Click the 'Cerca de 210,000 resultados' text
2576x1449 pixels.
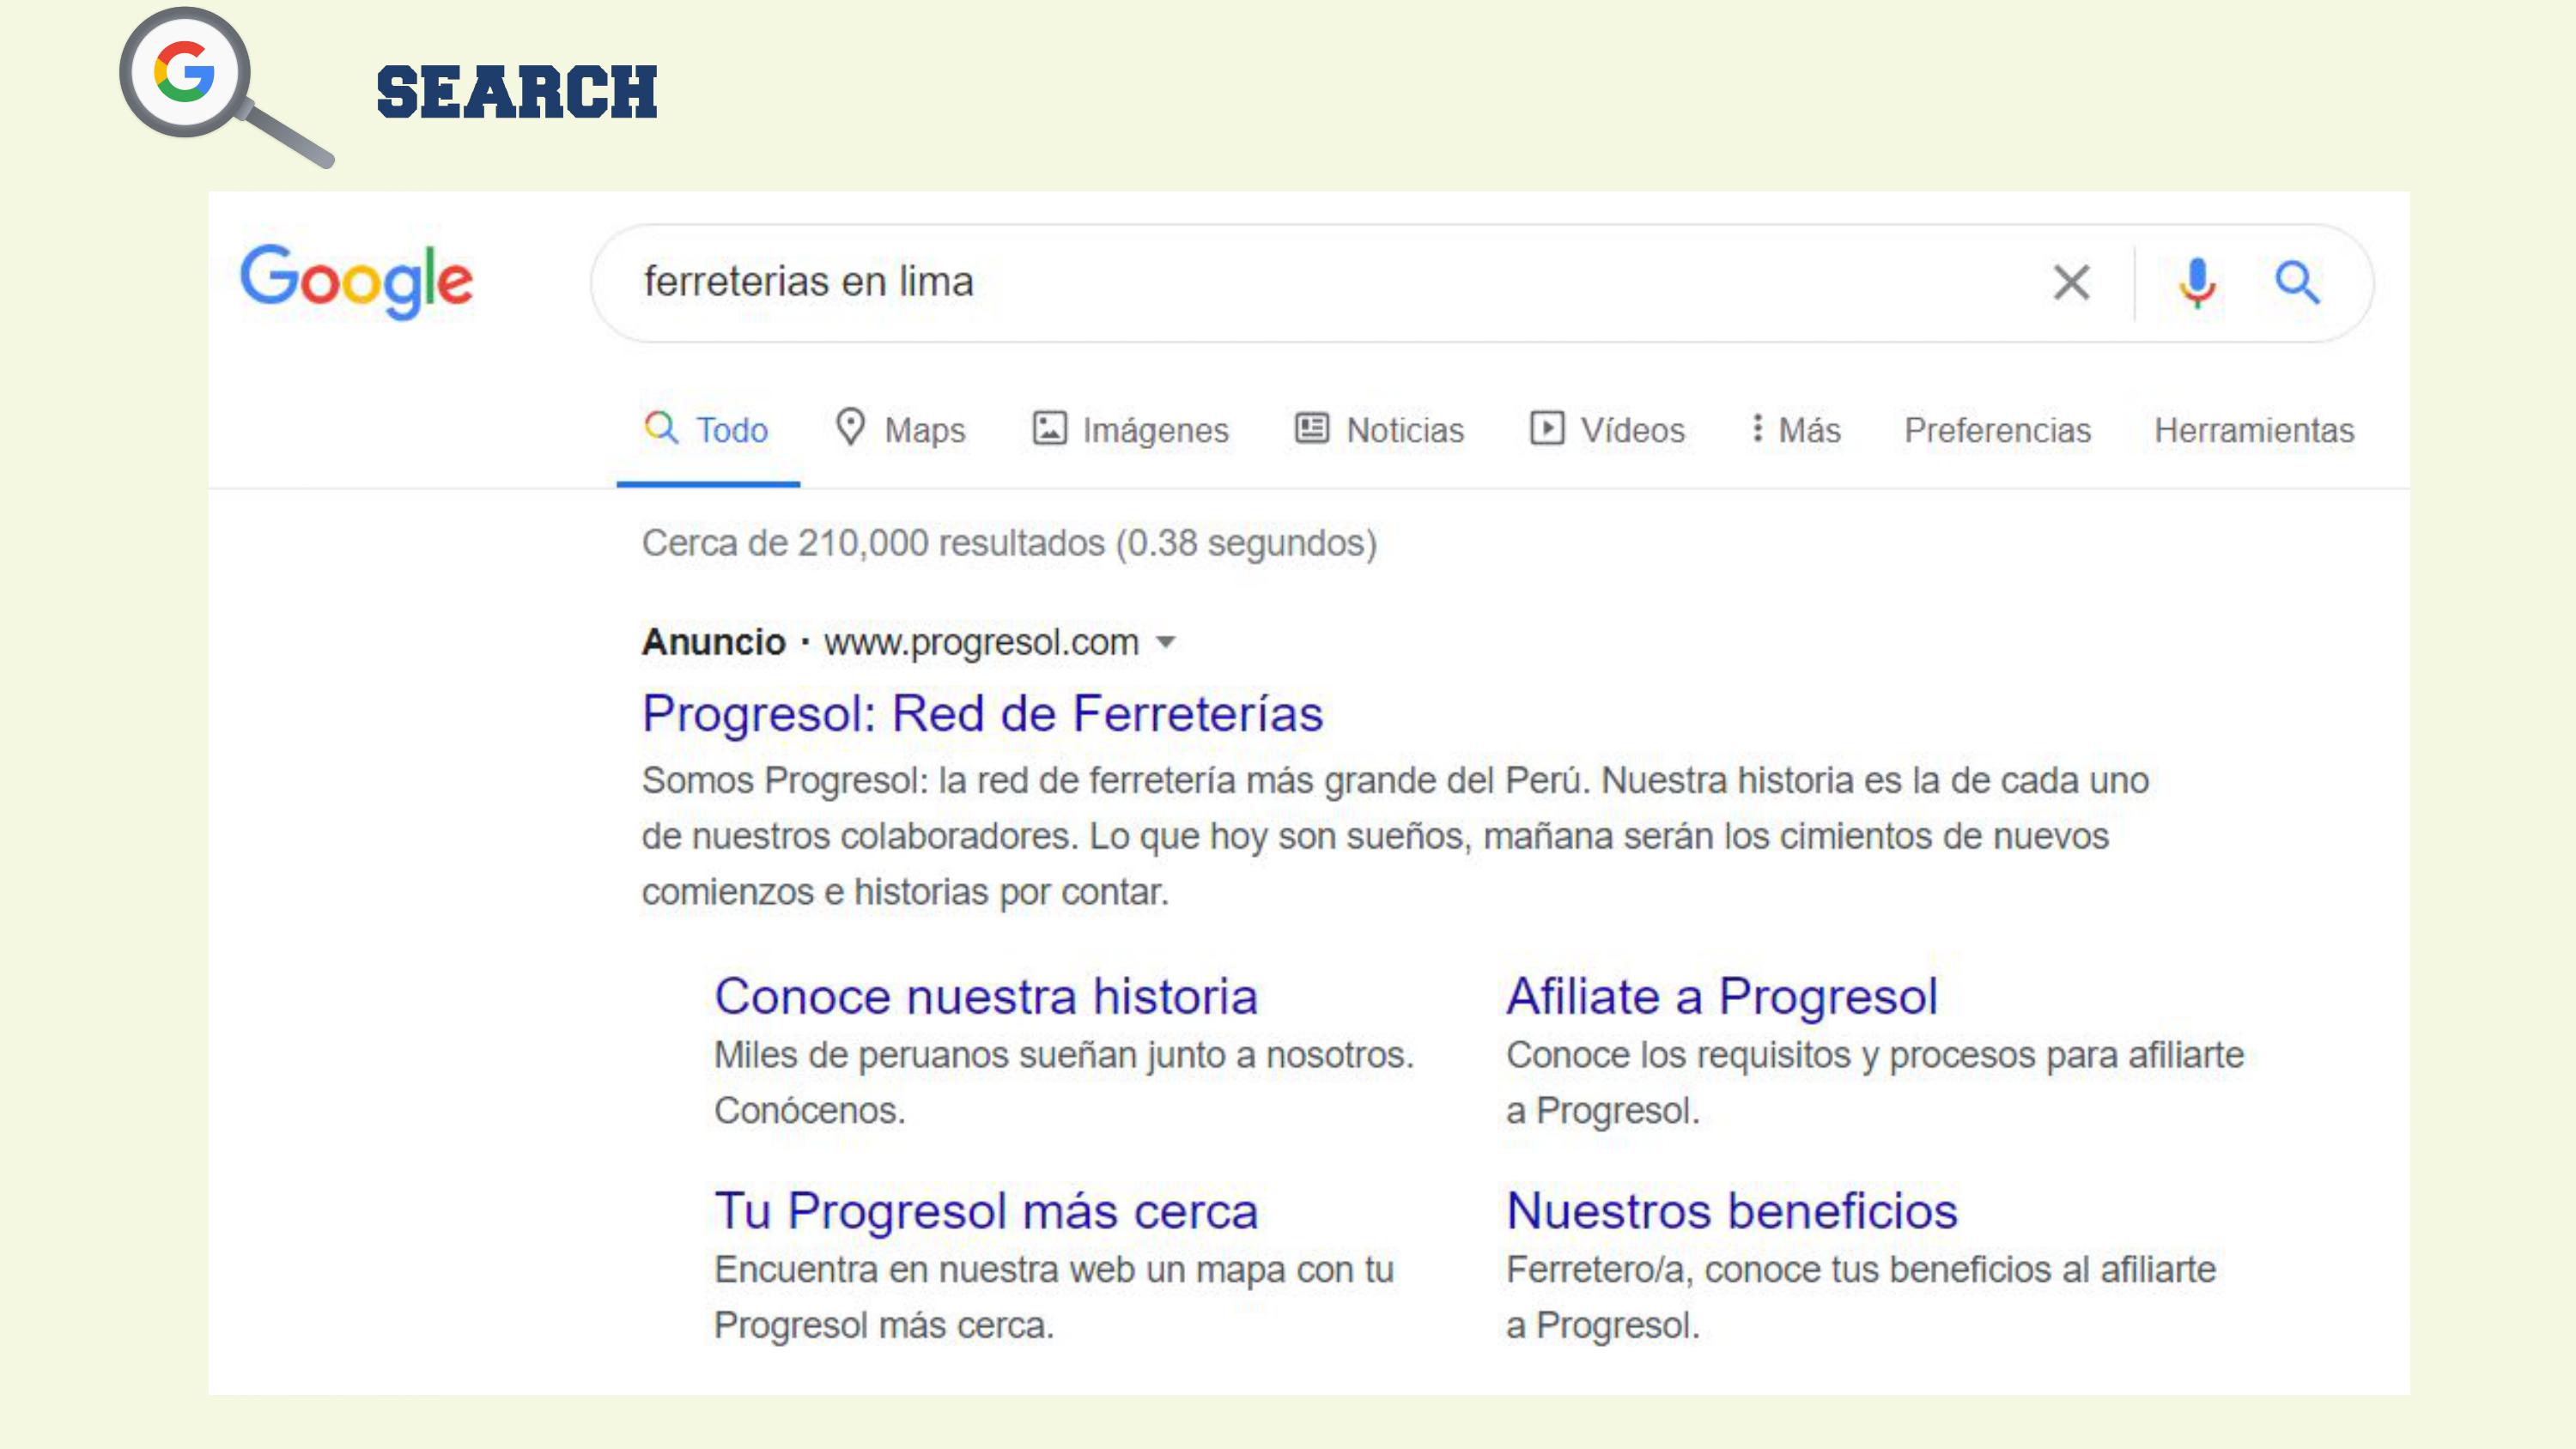[x=1009, y=543]
